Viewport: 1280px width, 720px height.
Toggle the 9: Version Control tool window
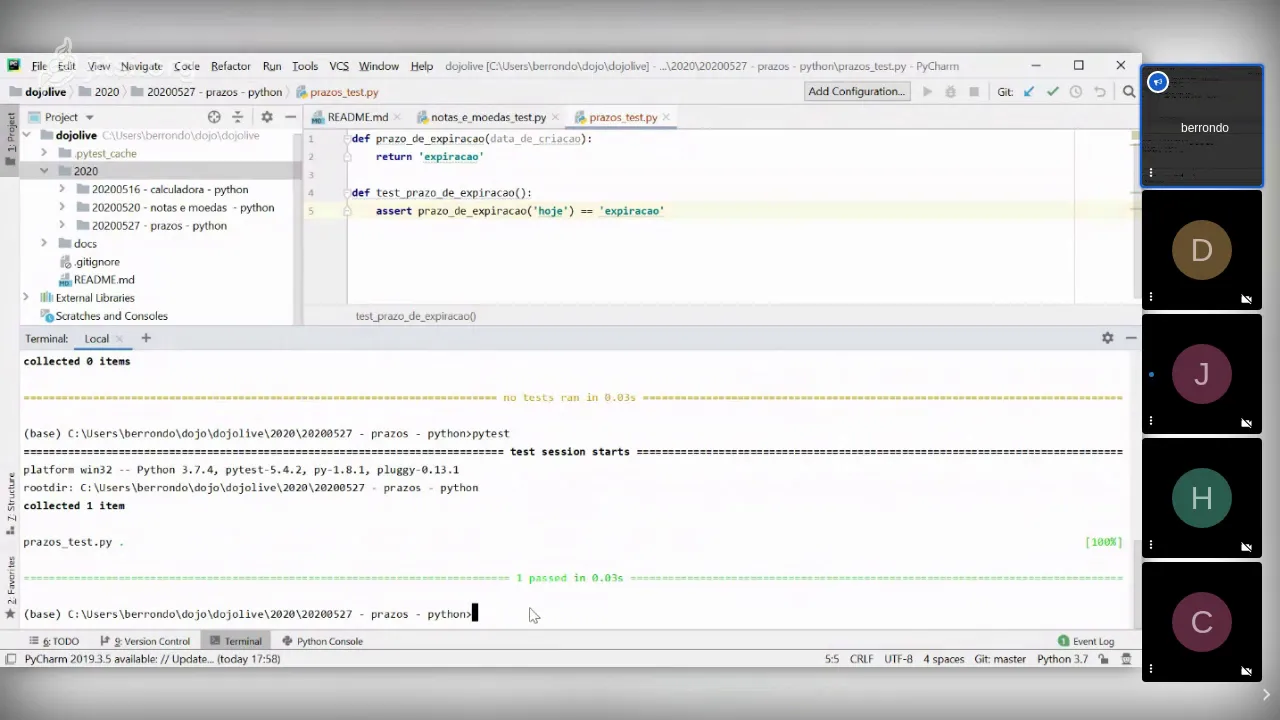coord(145,641)
